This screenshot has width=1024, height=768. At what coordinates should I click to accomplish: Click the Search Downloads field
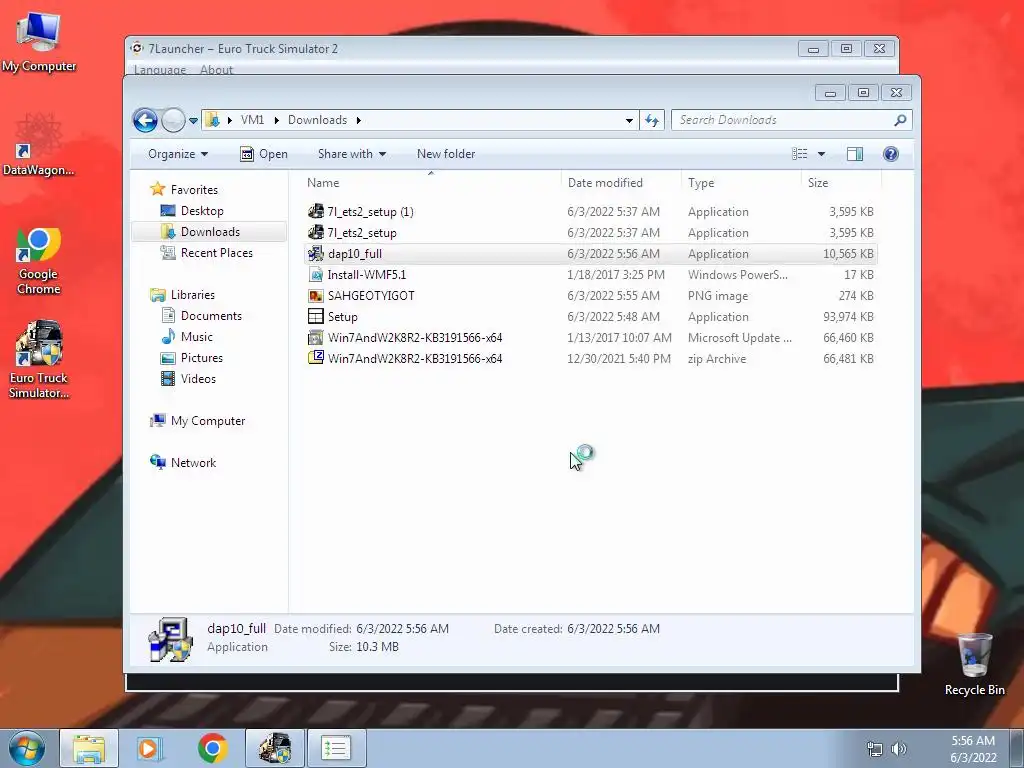[792, 120]
